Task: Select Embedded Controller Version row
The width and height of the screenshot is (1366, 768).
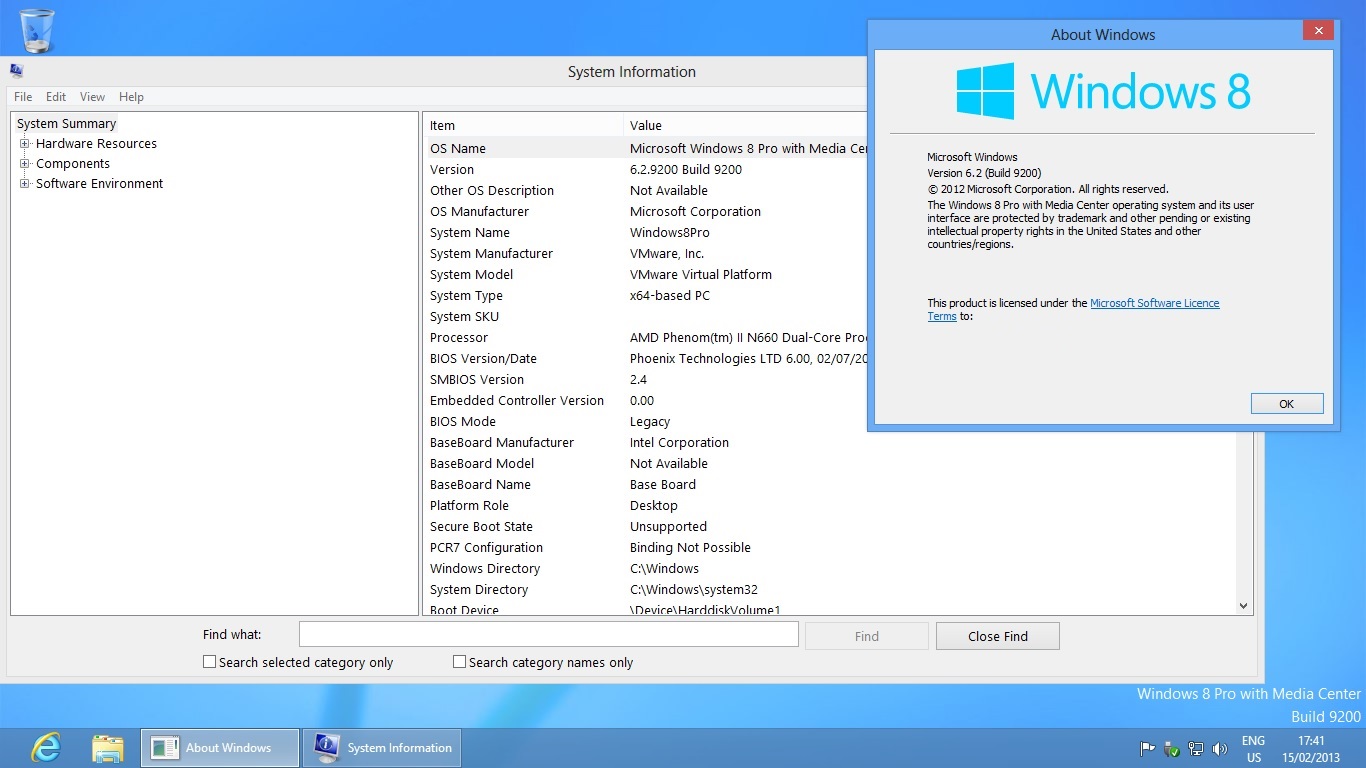Action: tap(645, 400)
